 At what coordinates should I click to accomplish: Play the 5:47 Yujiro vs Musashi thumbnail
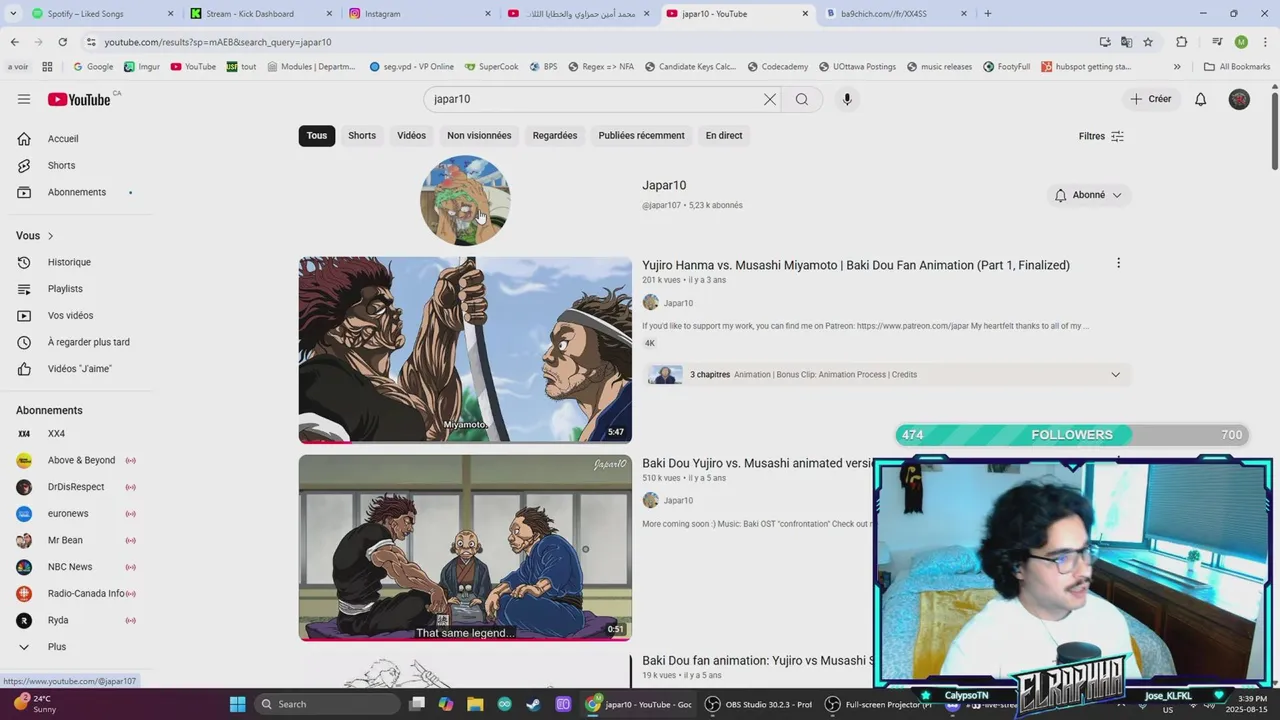click(465, 350)
